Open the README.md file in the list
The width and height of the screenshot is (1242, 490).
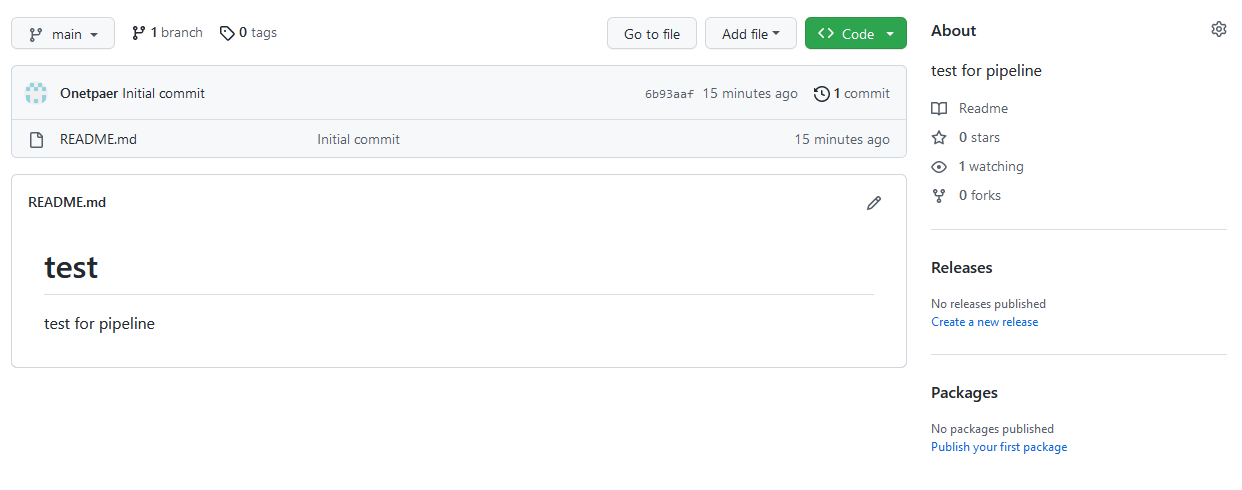tap(98, 139)
